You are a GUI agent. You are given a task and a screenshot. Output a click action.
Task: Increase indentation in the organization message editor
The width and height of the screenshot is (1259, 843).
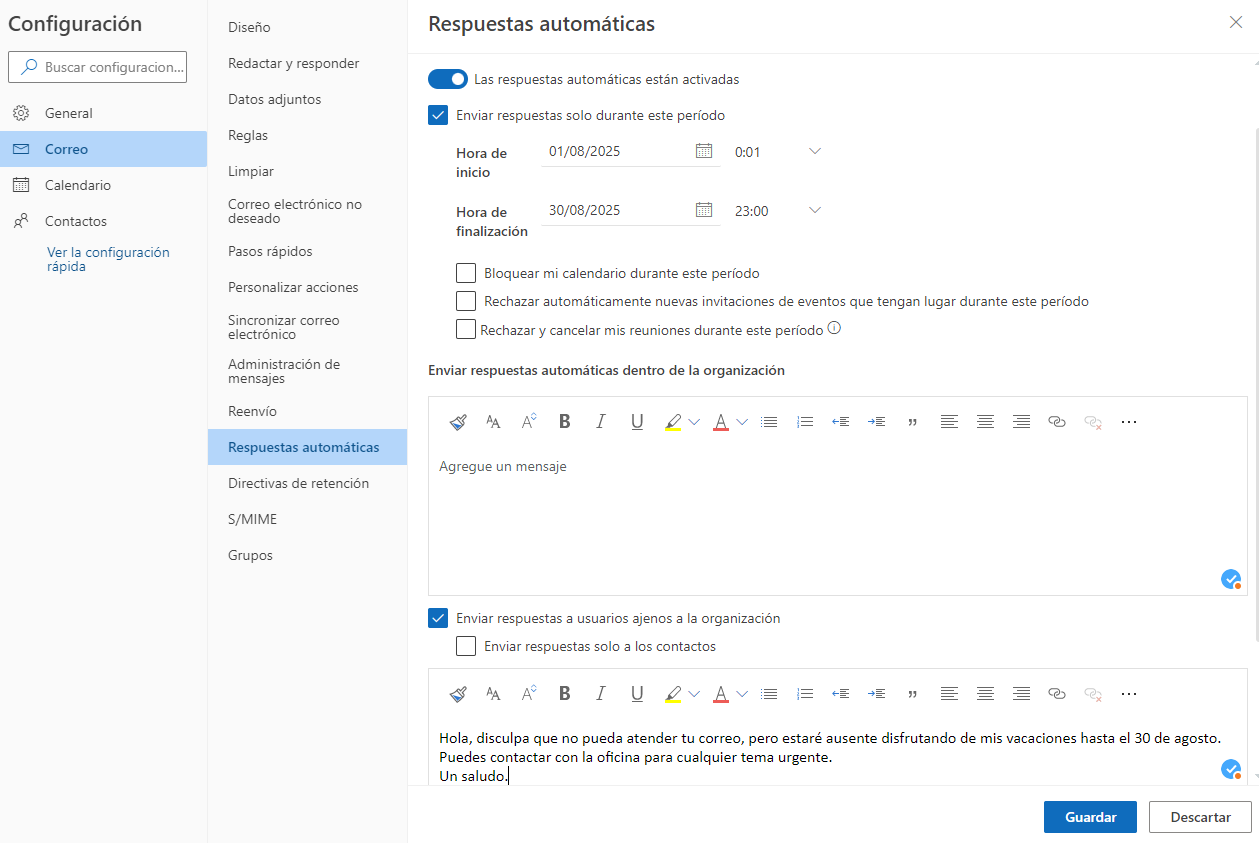(x=876, y=421)
